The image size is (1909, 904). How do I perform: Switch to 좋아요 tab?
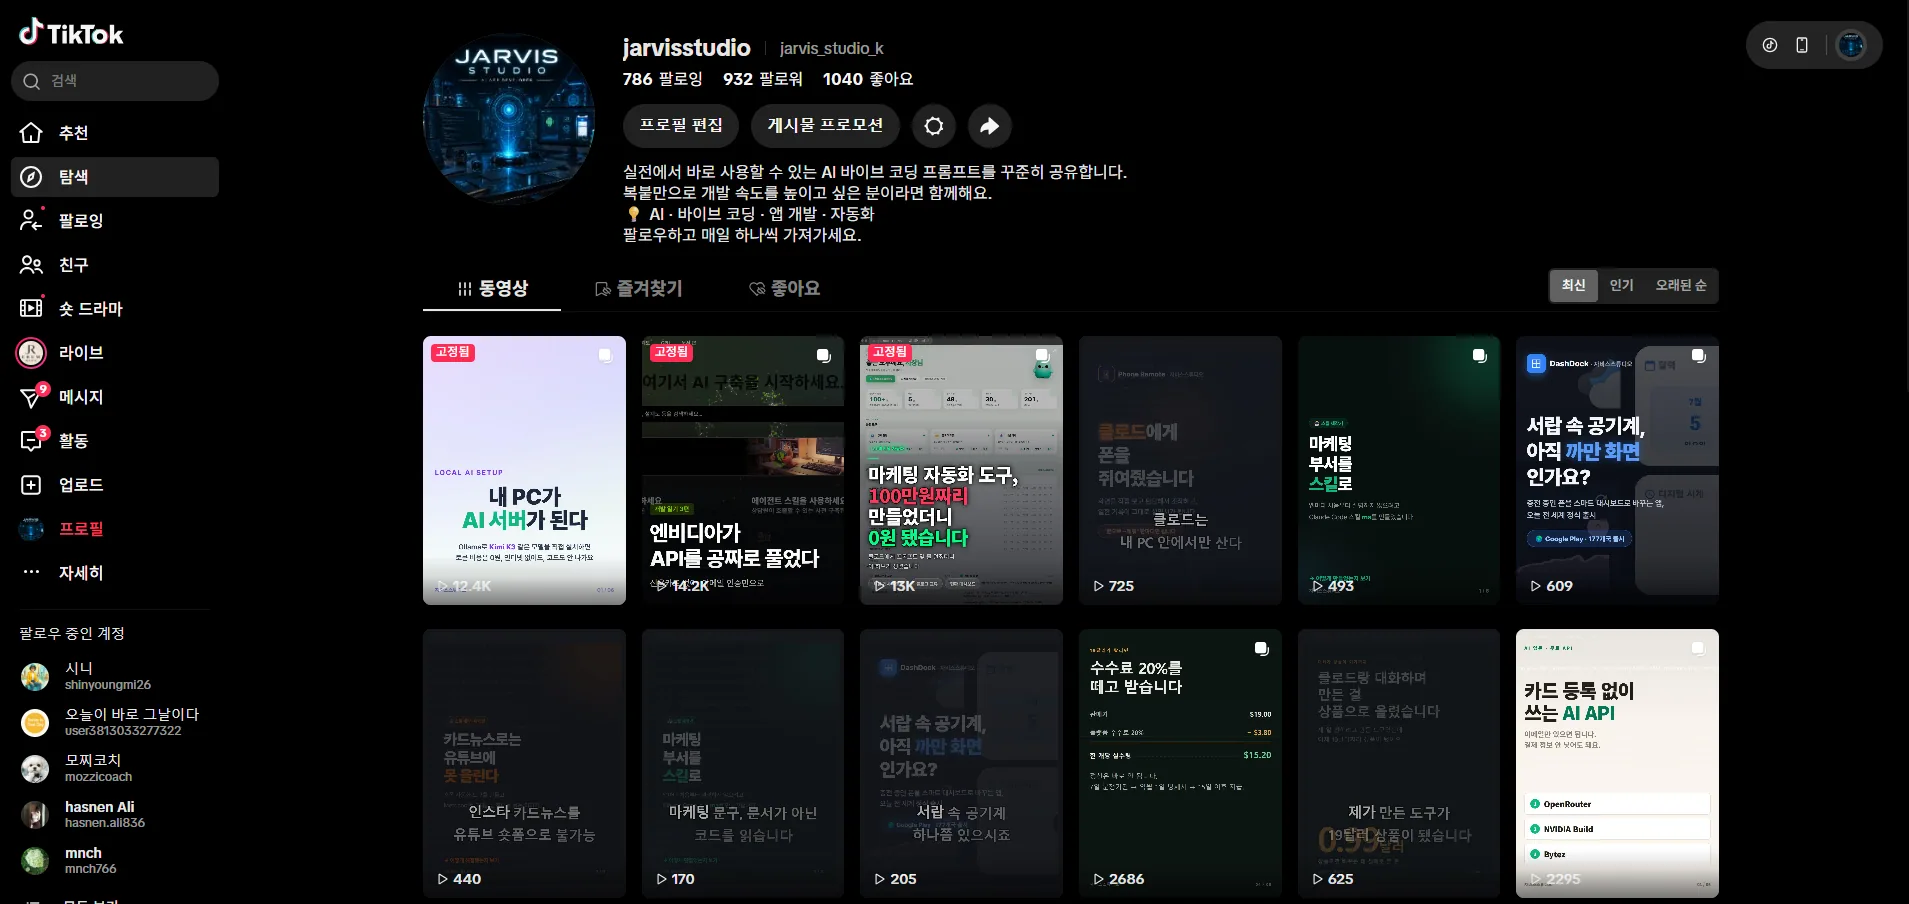(784, 288)
